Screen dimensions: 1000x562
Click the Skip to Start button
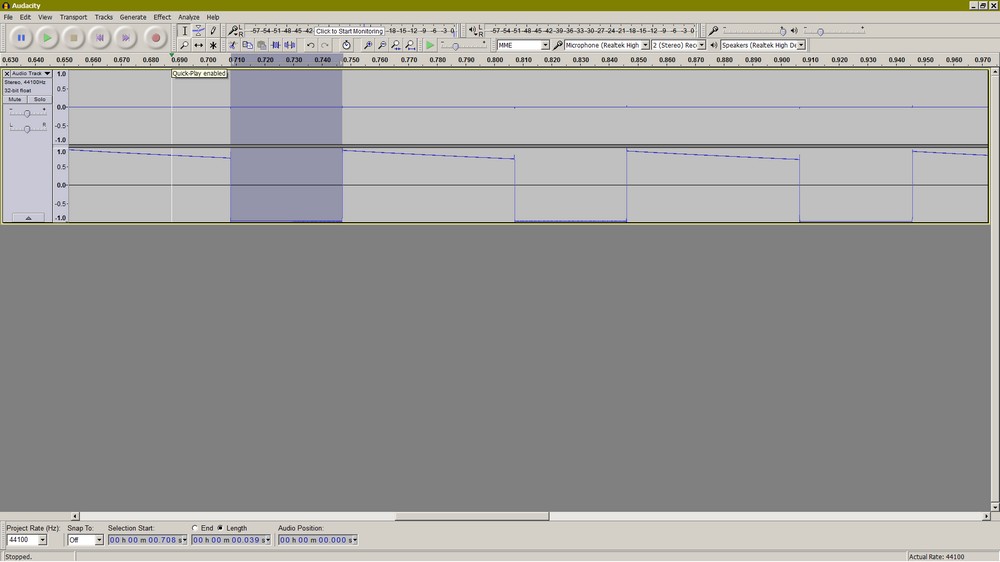(99, 38)
